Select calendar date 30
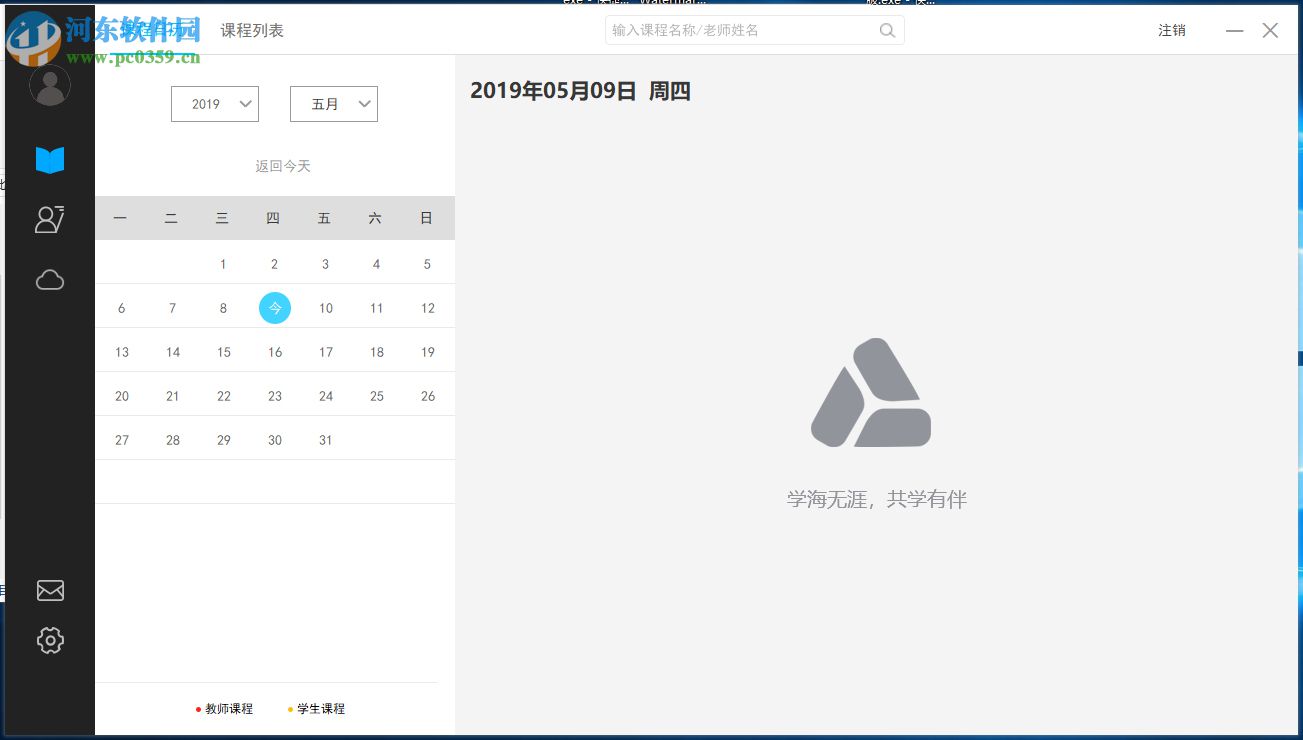The image size is (1303, 740). (x=275, y=440)
